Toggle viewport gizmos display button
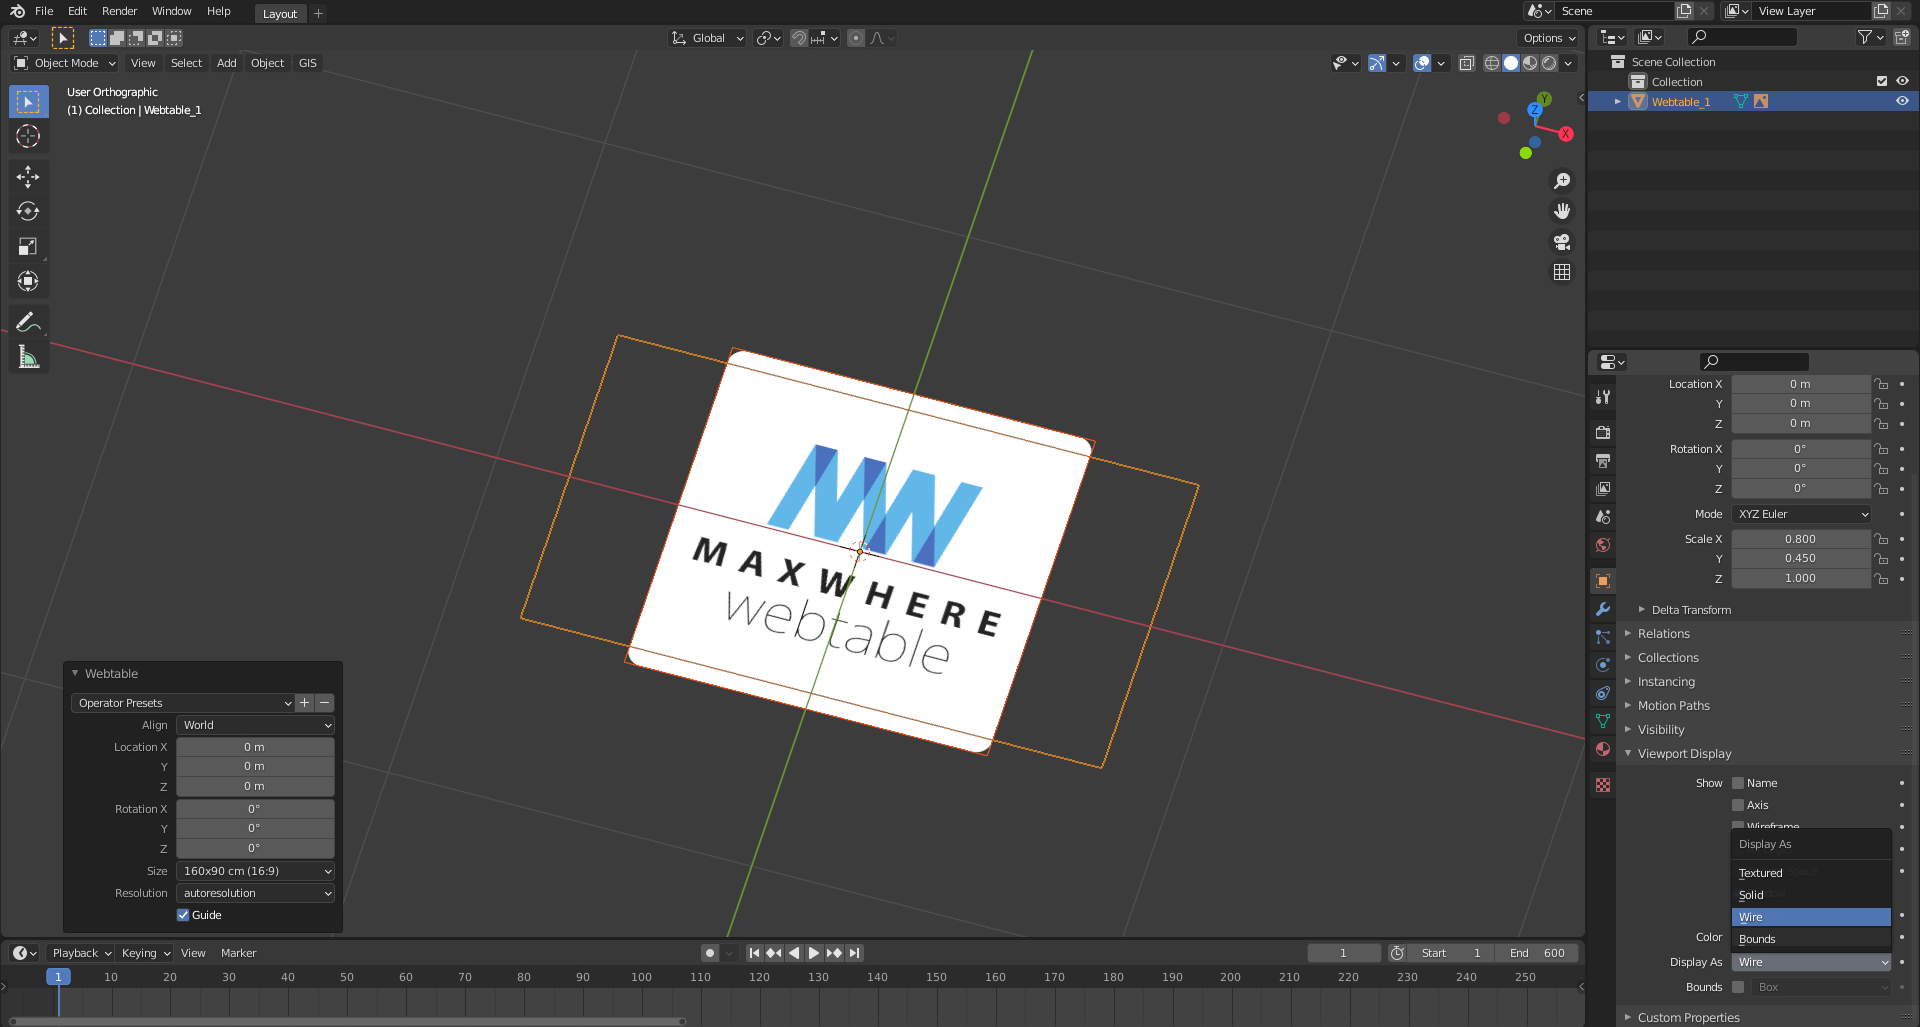1920x1027 pixels. point(1377,63)
